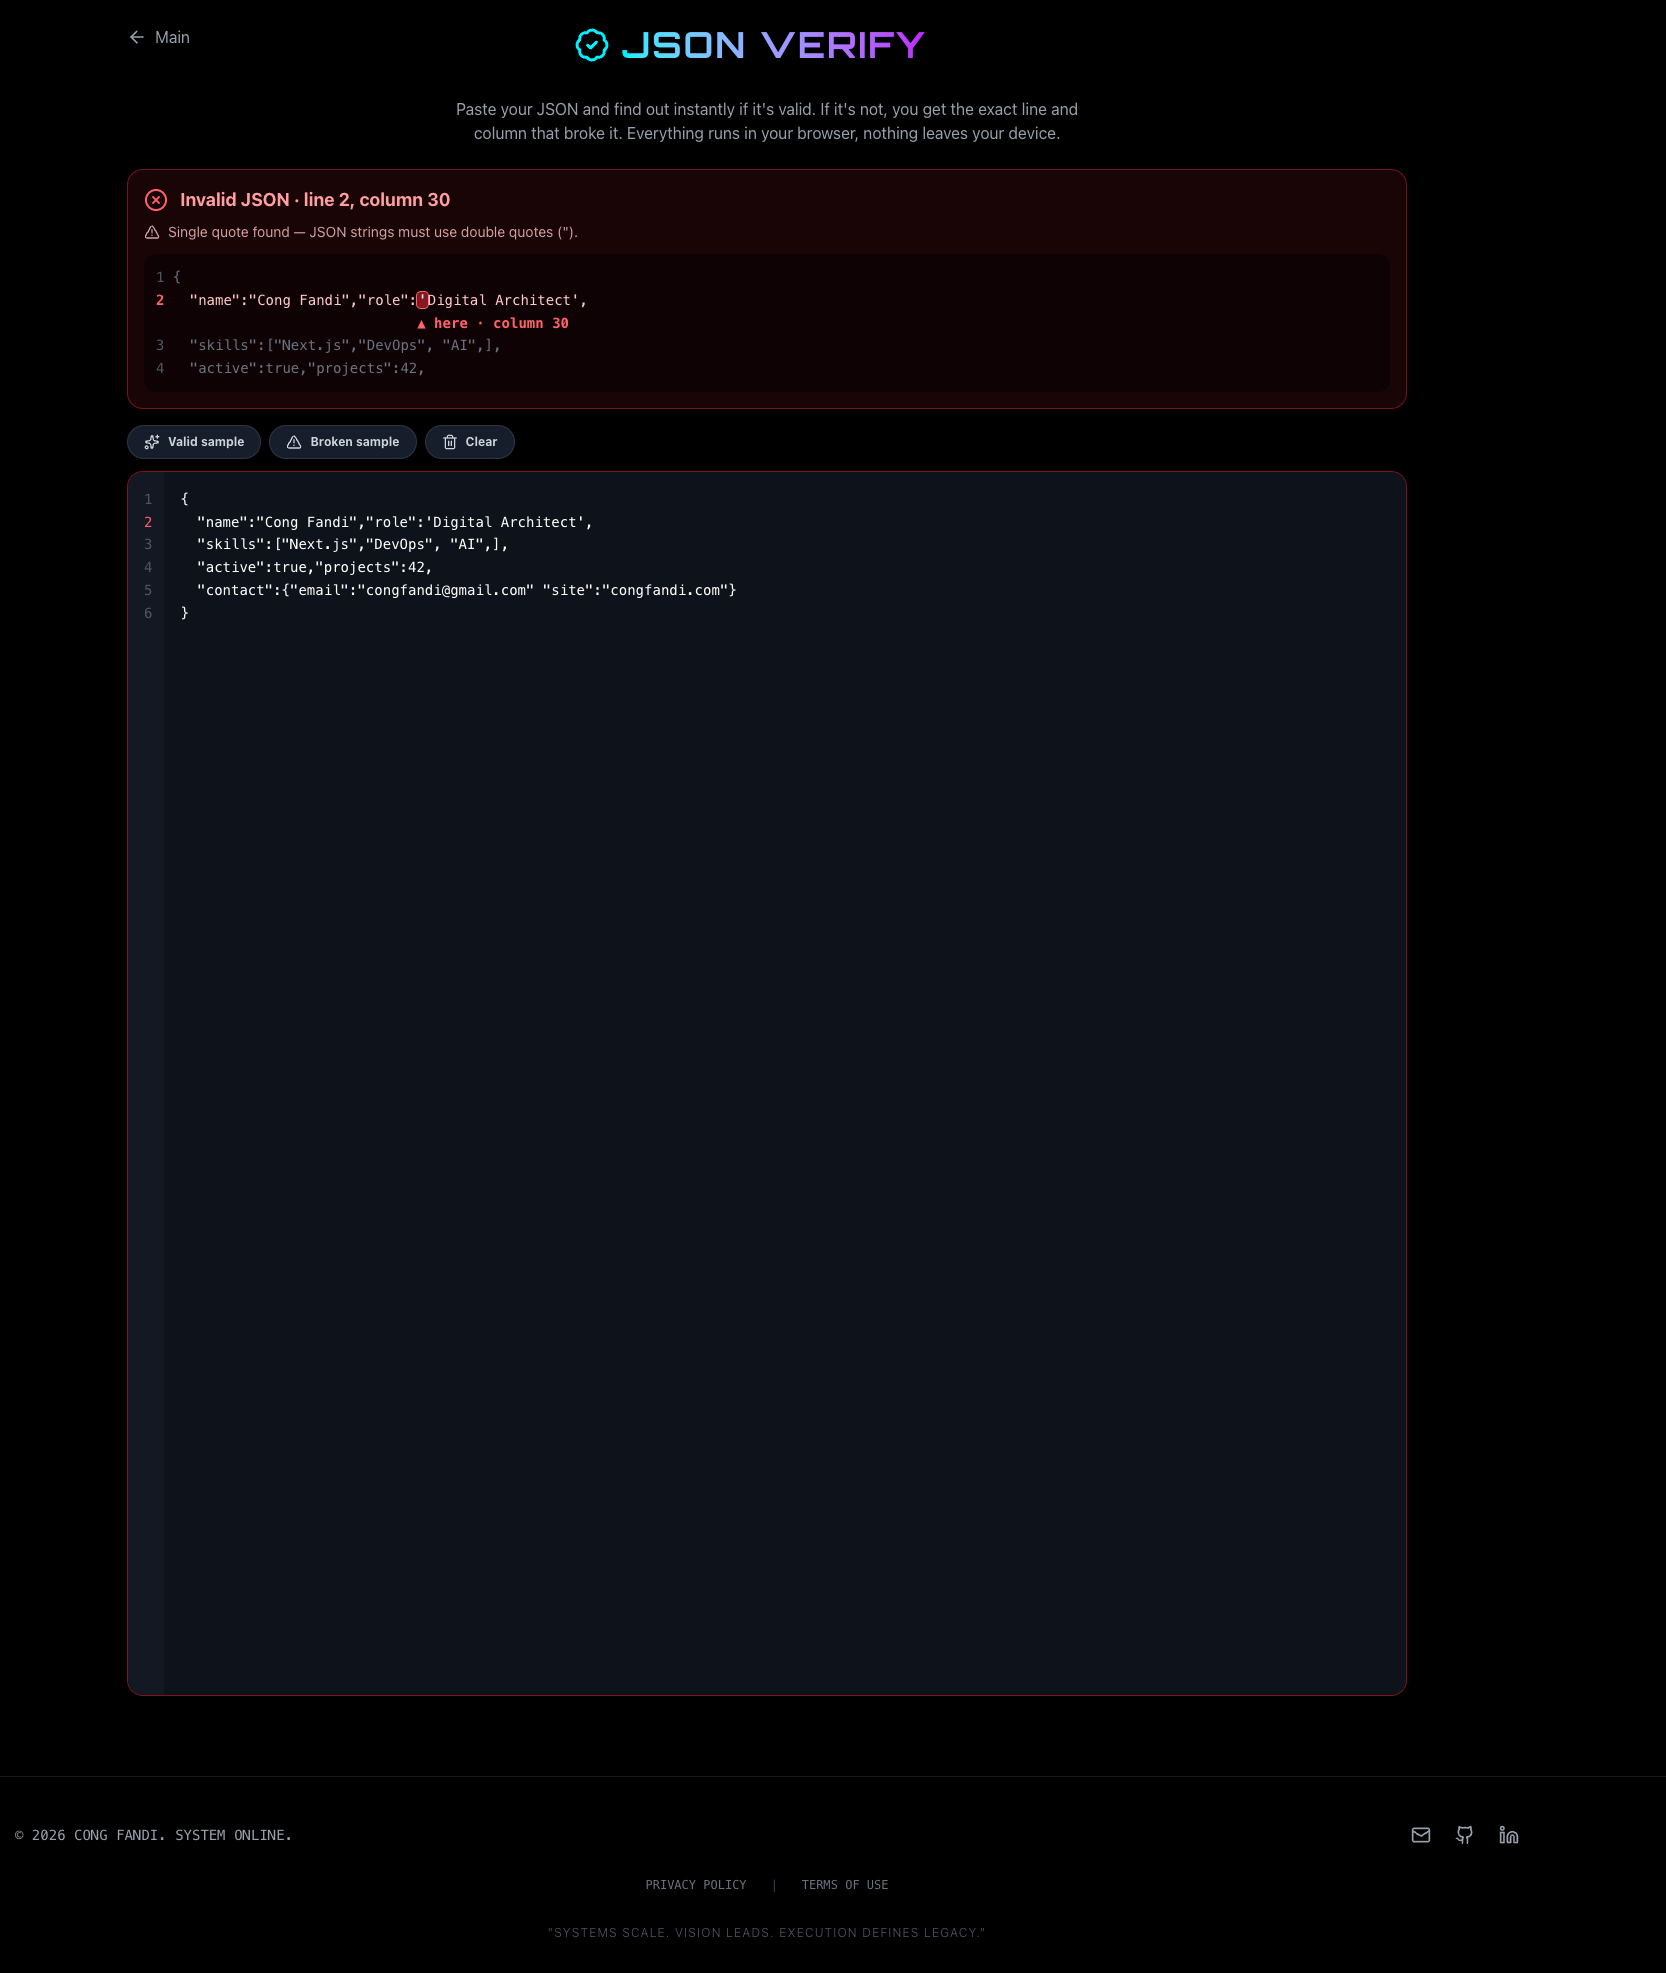
Task: Load the Broken sample
Action: (343, 442)
